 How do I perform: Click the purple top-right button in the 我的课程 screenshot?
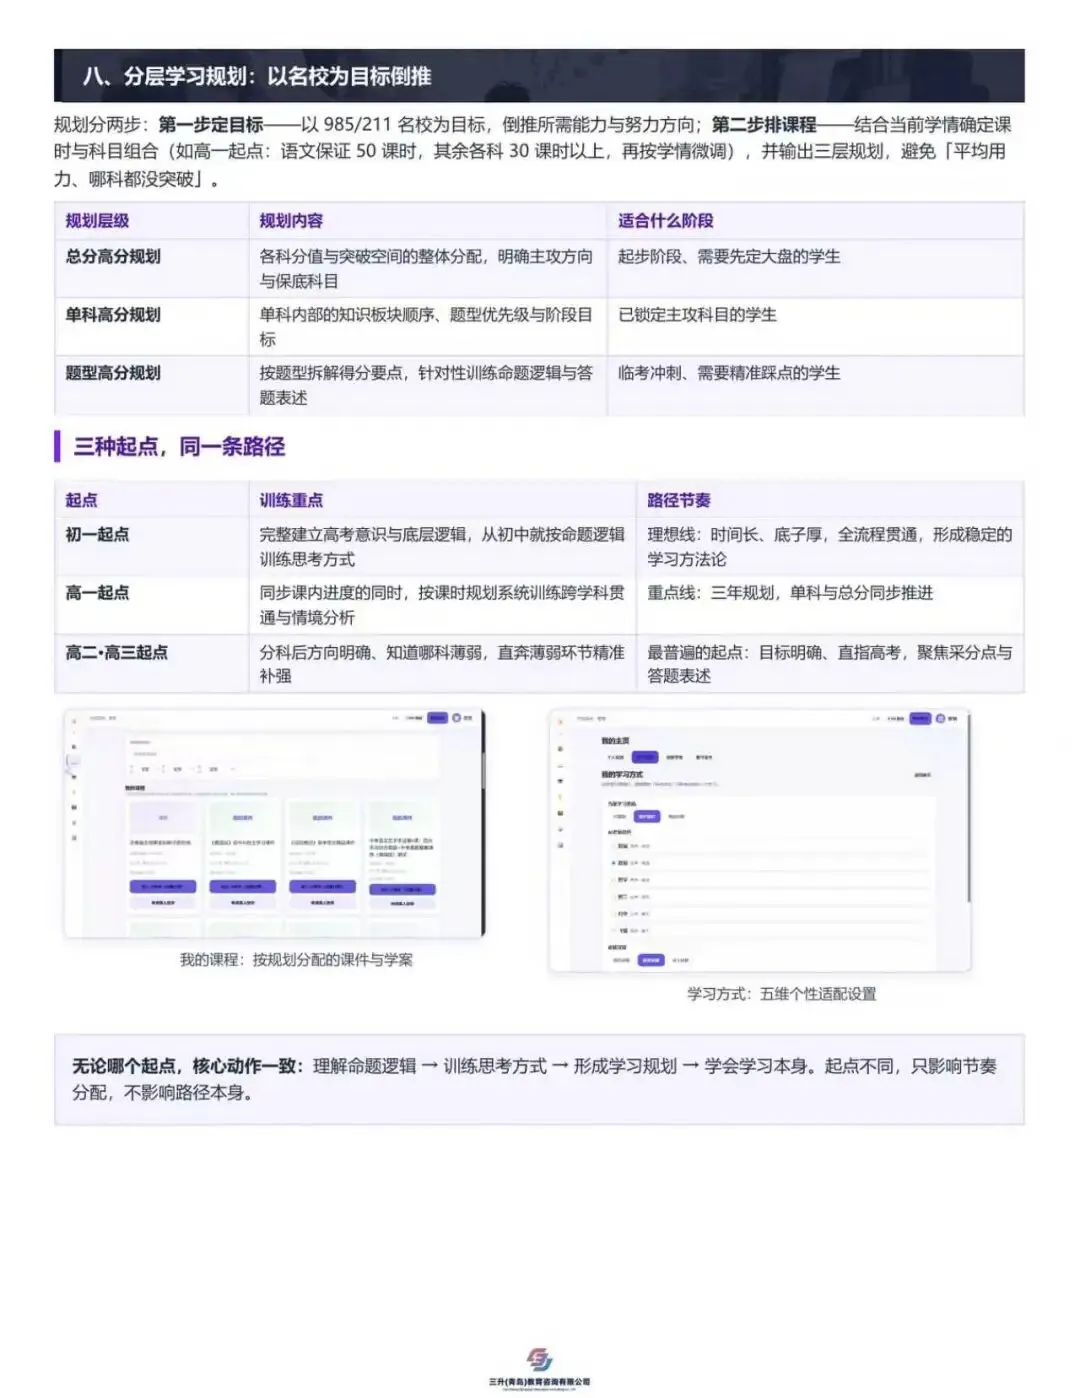(x=437, y=718)
